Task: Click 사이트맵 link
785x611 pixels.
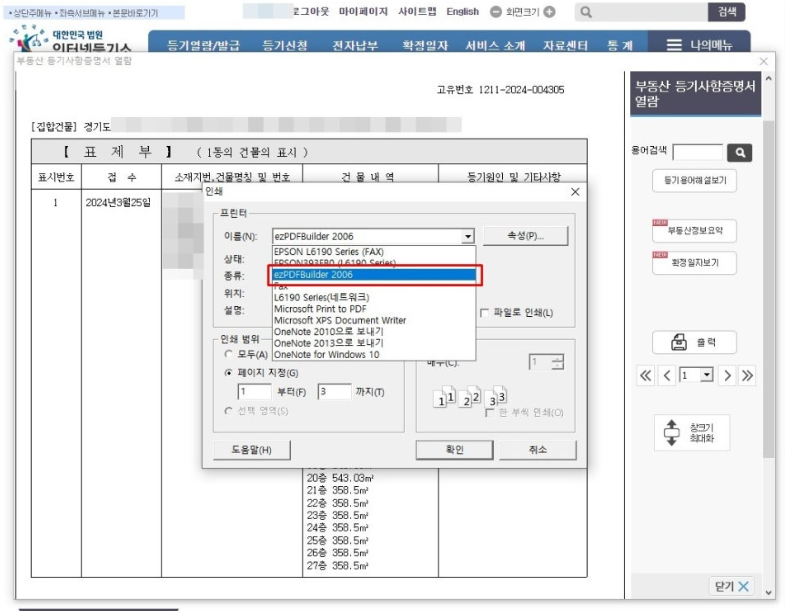Action: [x=417, y=12]
